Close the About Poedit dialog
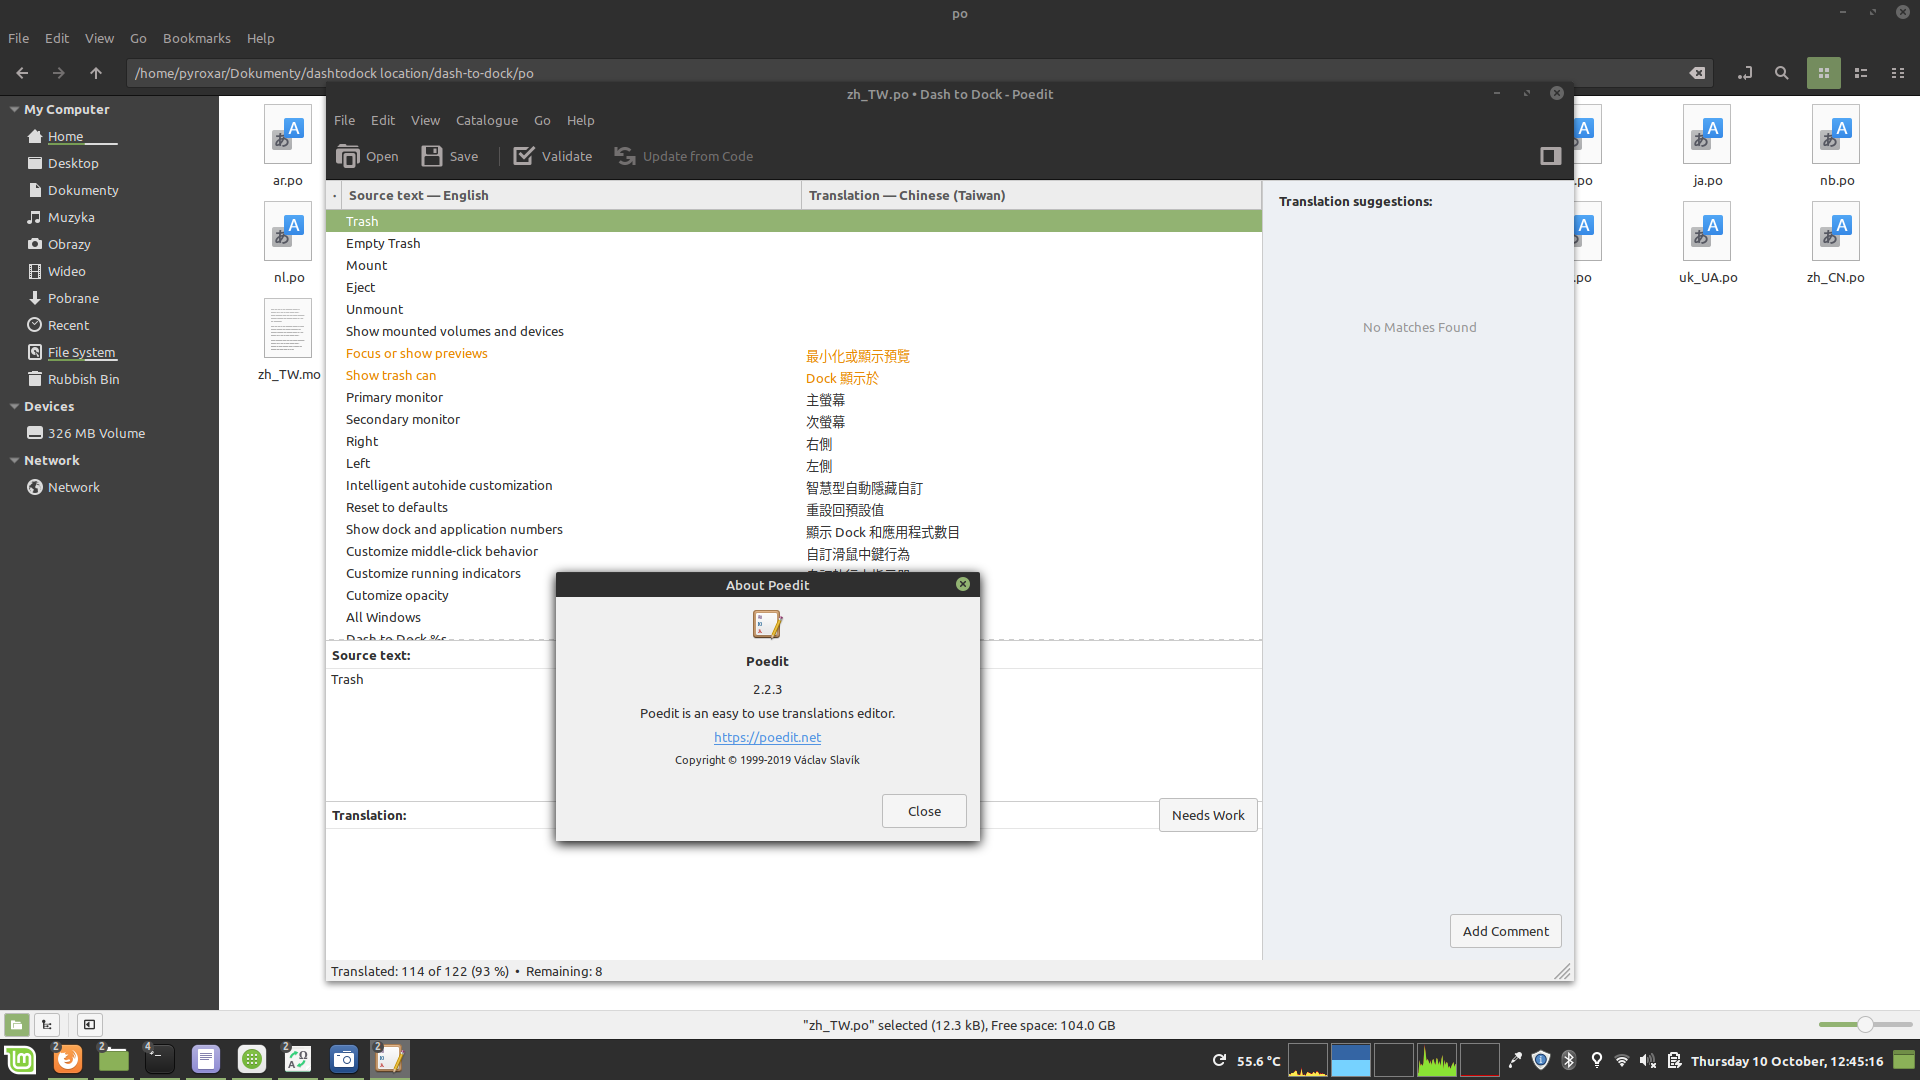 point(924,811)
